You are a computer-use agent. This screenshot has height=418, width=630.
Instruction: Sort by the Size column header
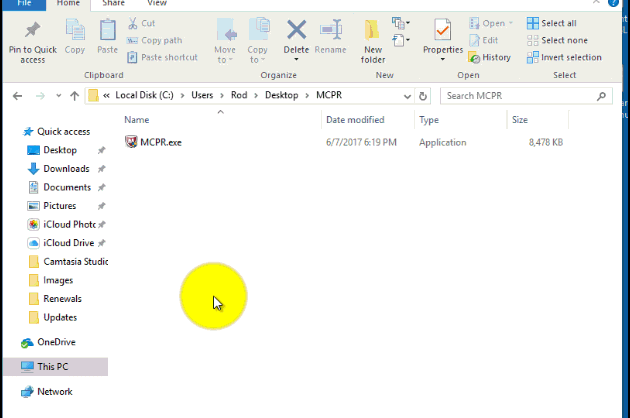click(x=520, y=120)
